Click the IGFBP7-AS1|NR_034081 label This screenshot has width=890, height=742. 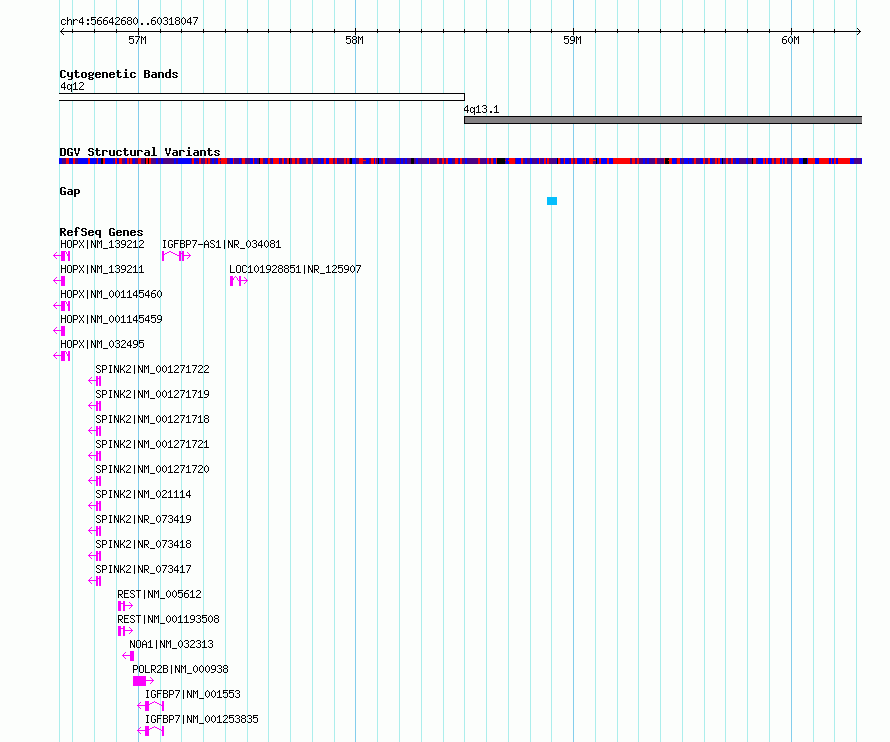pos(221,244)
